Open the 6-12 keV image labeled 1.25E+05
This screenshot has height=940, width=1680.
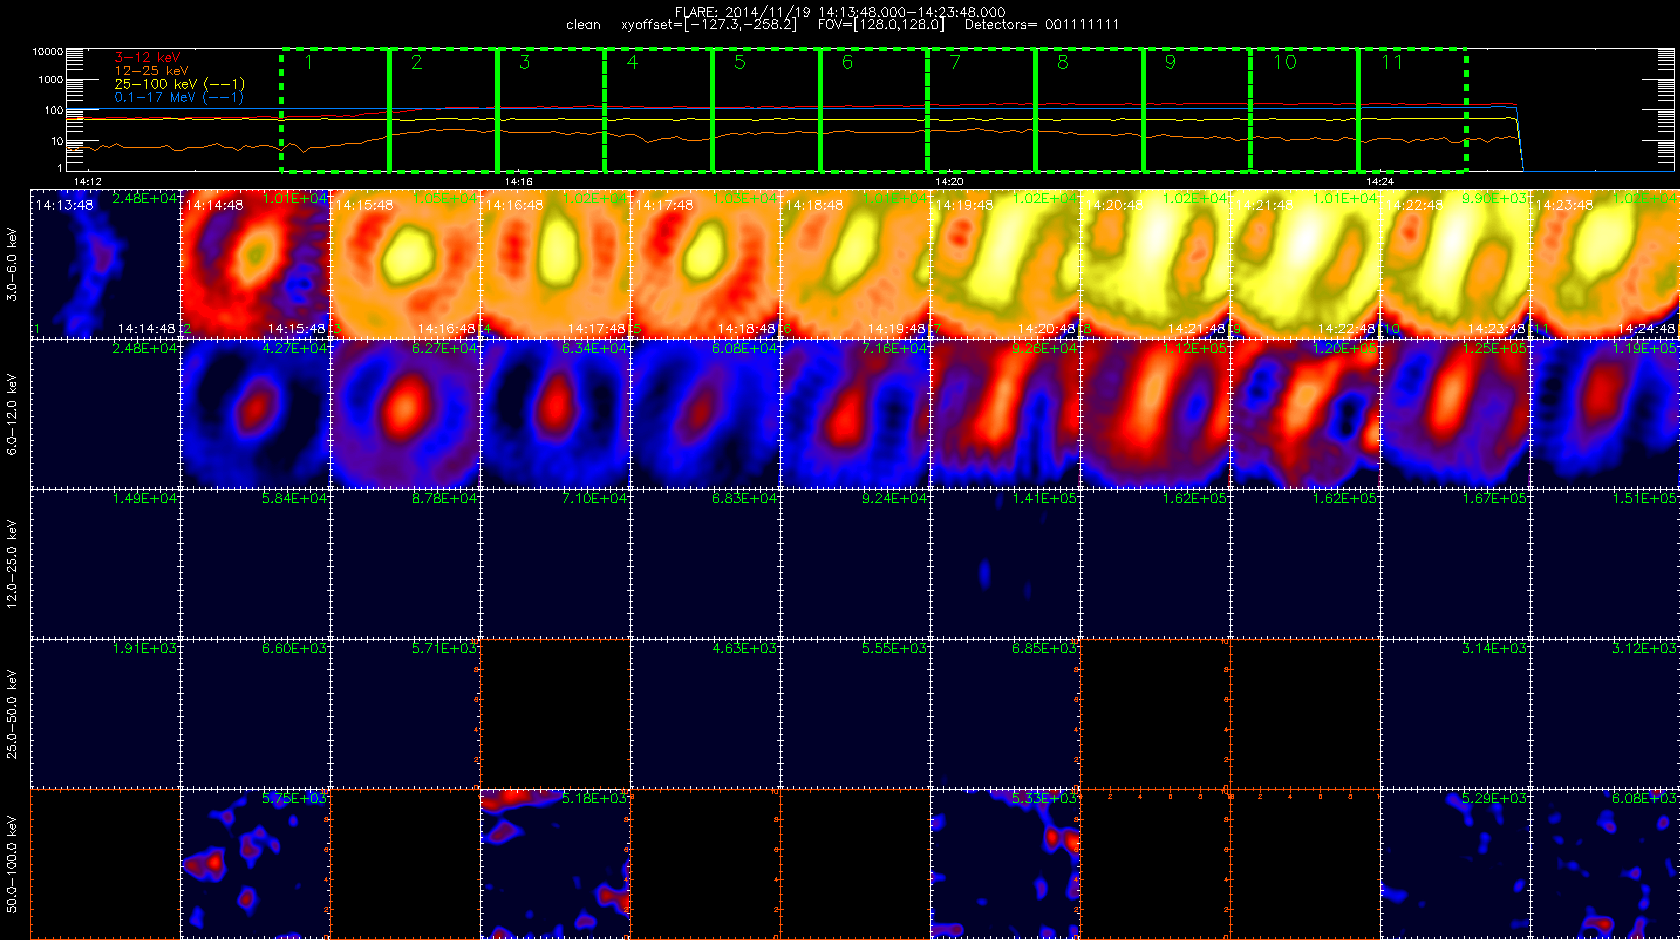pos(1456,414)
